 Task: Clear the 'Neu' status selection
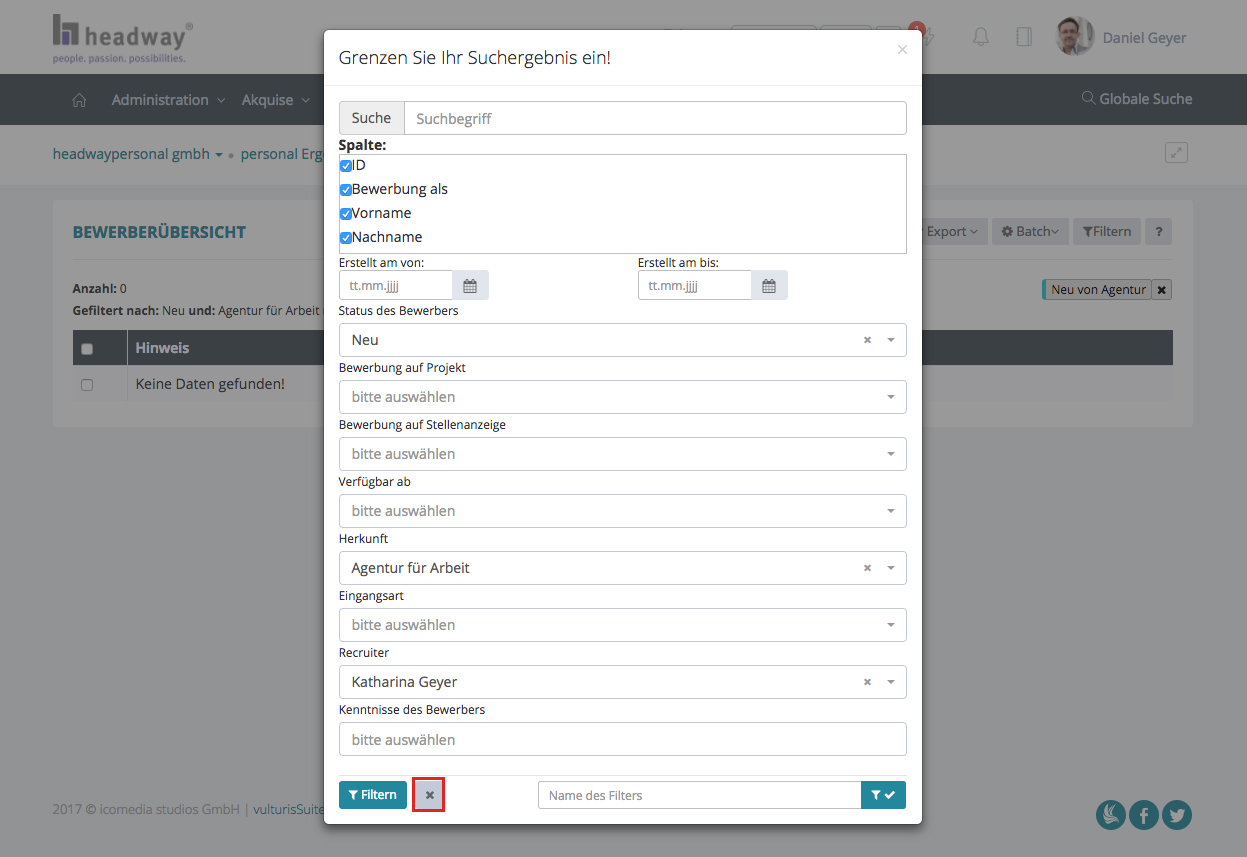point(867,340)
